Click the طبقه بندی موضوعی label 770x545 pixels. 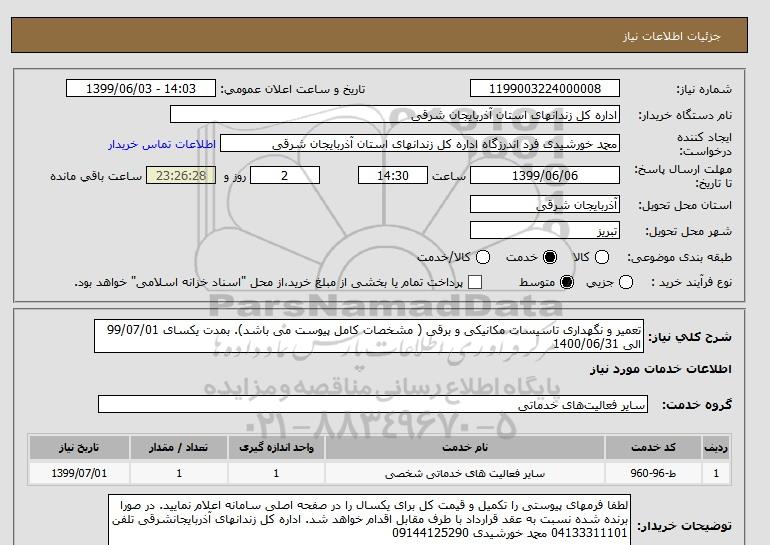[679, 257]
